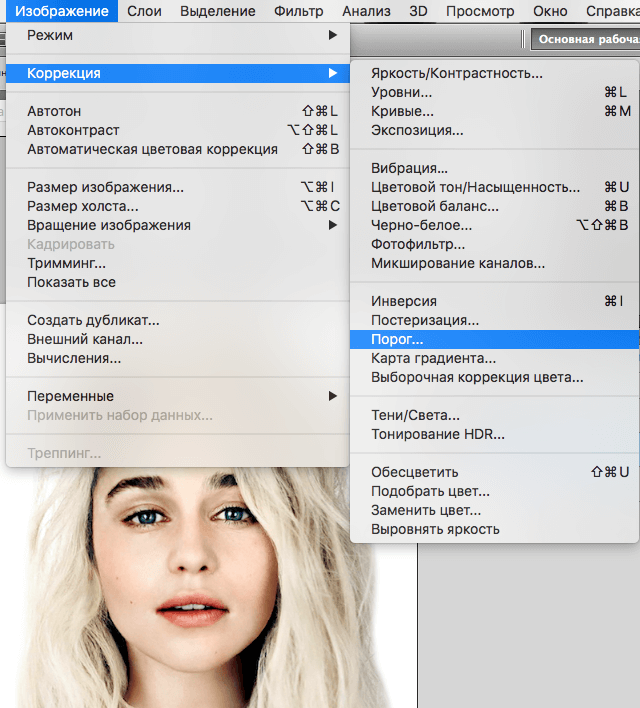This screenshot has width=640, height=708.
Task: Open the Просмотр menu
Action: [480, 11]
